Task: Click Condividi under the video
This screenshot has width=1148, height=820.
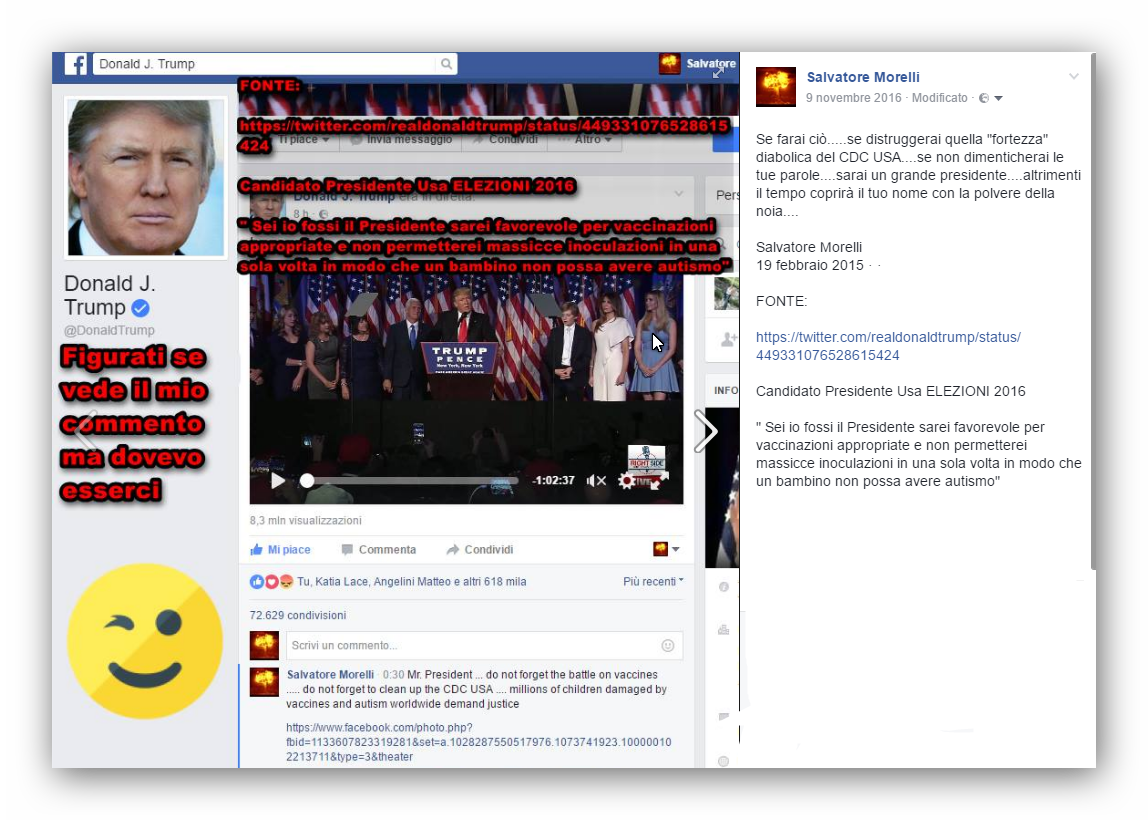Action: coord(480,549)
